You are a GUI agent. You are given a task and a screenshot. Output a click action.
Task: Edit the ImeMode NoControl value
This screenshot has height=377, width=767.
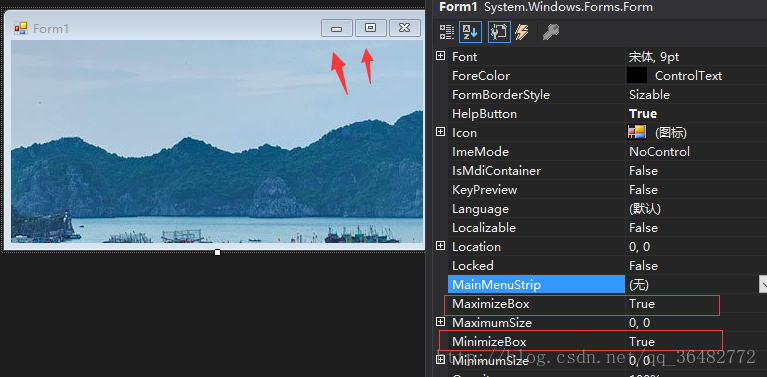659,152
